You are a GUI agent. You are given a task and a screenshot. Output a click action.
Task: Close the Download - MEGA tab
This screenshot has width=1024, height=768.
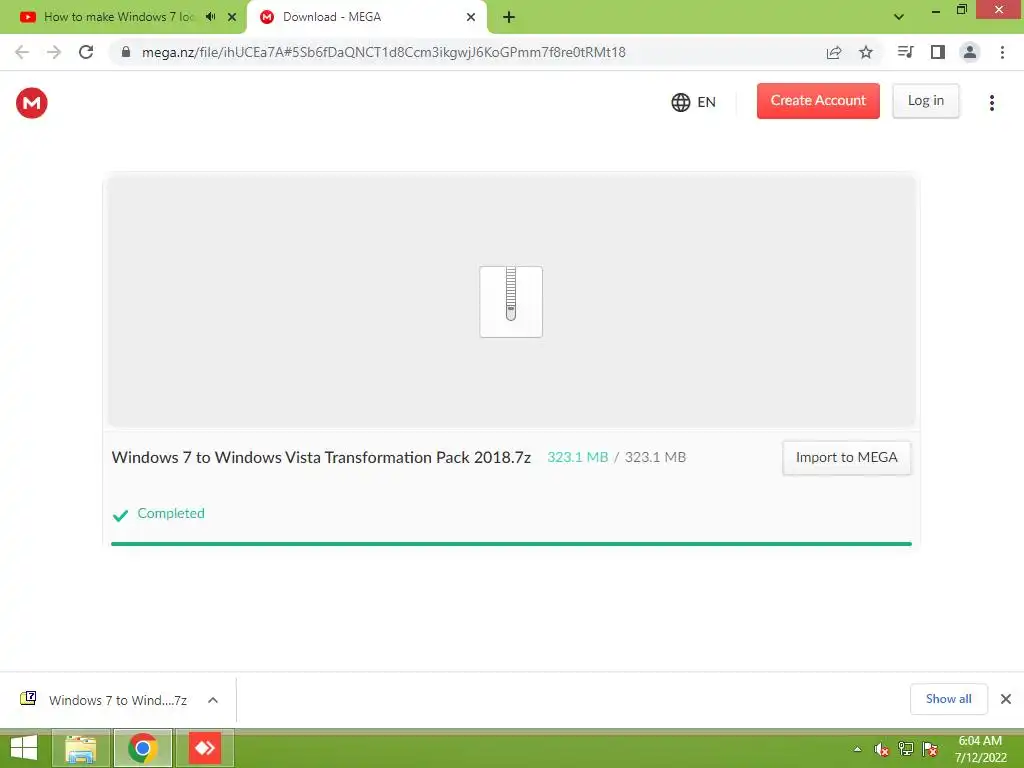(x=471, y=17)
